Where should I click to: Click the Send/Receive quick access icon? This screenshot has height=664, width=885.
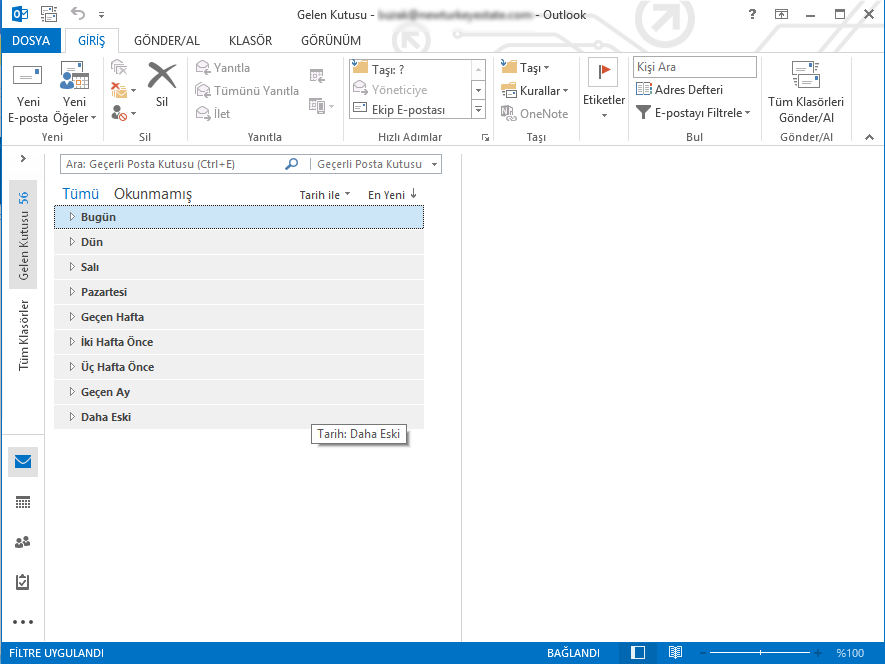(49, 14)
